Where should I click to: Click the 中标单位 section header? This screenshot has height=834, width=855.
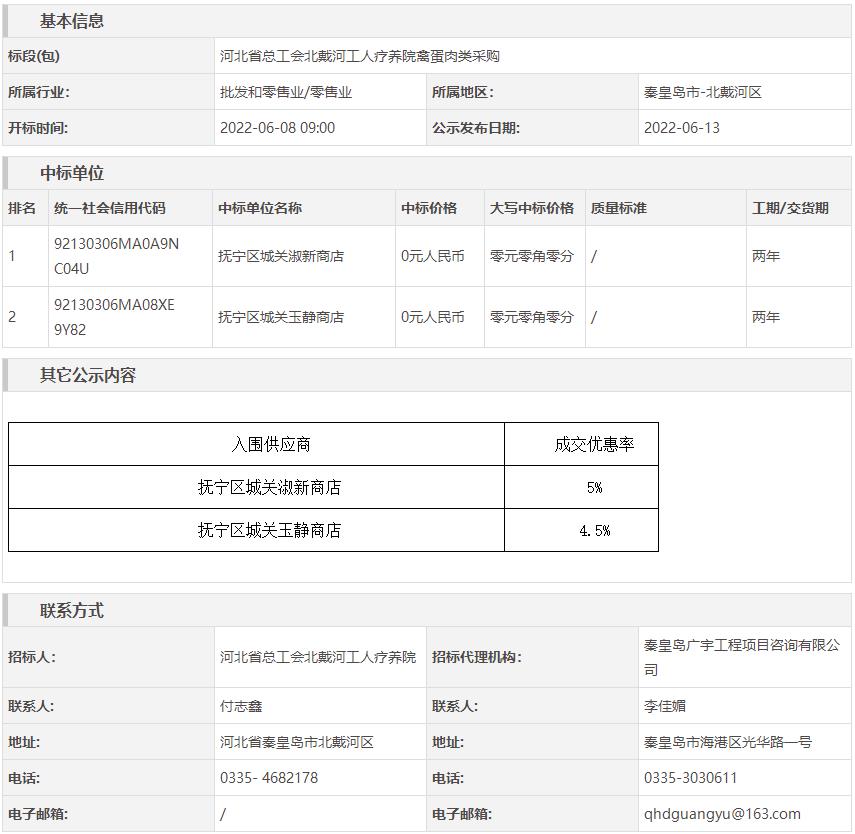tap(72, 174)
